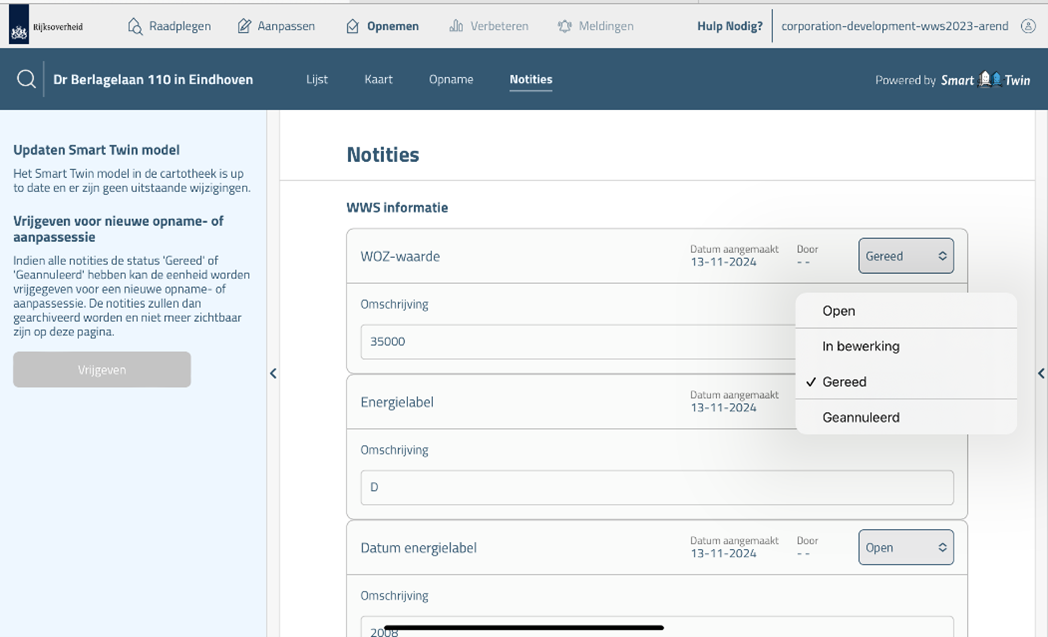
Task: Open the WOZ-waarde status dropdown
Action: click(x=905, y=256)
